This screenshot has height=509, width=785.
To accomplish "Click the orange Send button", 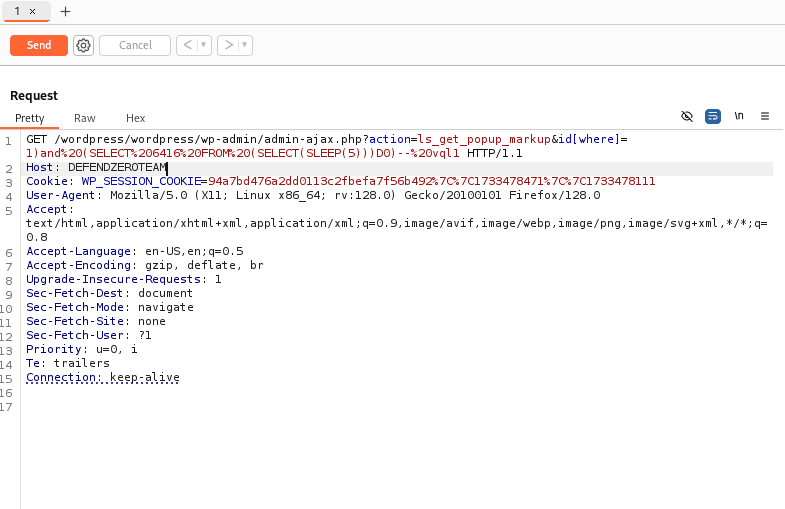I will click(39, 45).
